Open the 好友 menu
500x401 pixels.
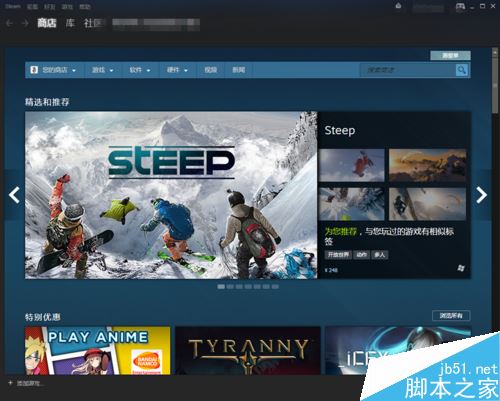click(50, 7)
